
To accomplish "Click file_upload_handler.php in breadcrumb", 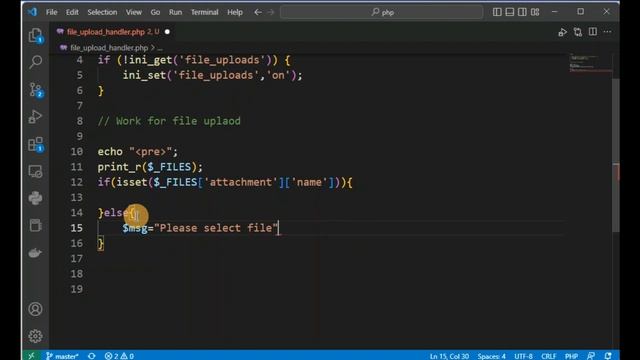I will [x=109, y=48].
